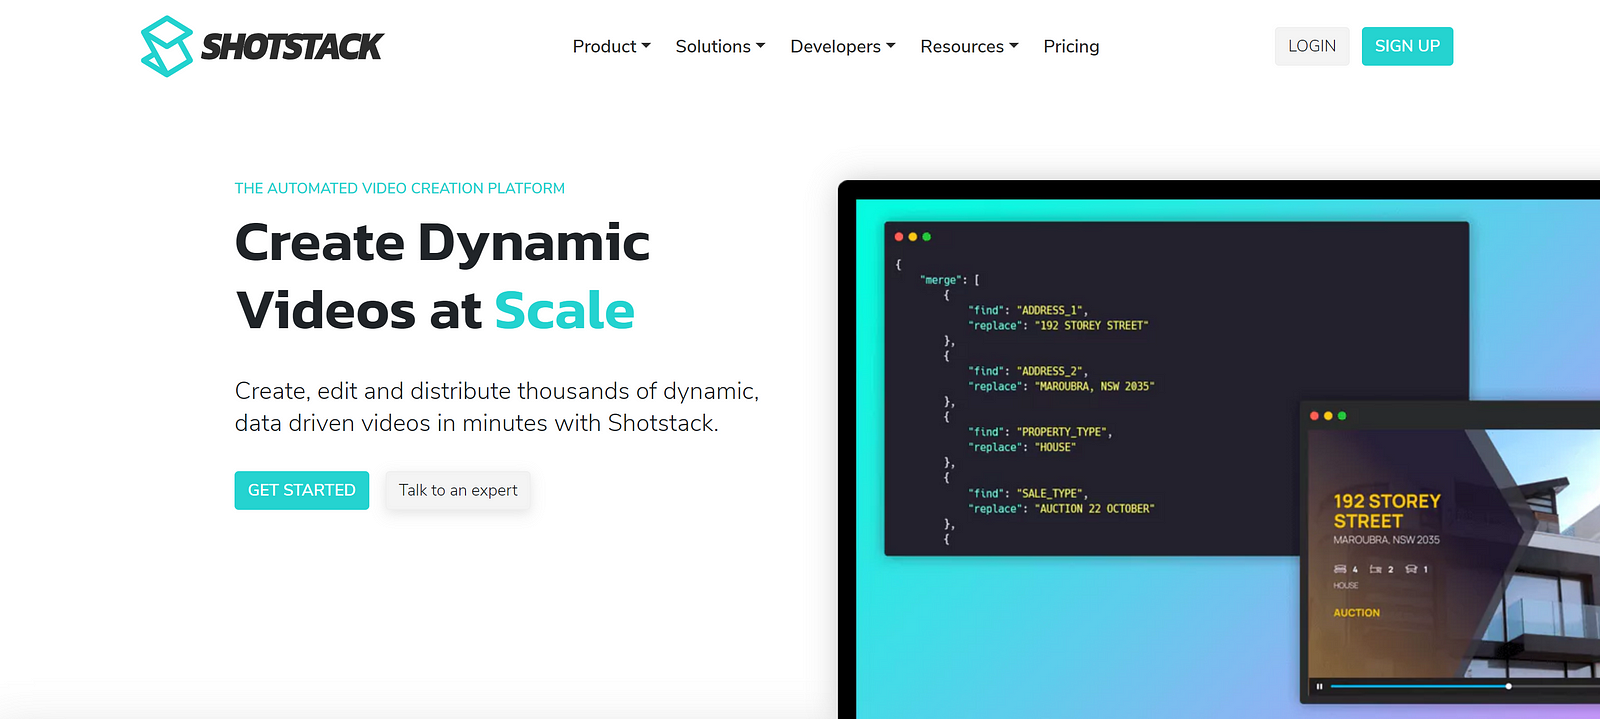
Task: Click the yellow dot in video preview window
Action: click(1328, 415)
